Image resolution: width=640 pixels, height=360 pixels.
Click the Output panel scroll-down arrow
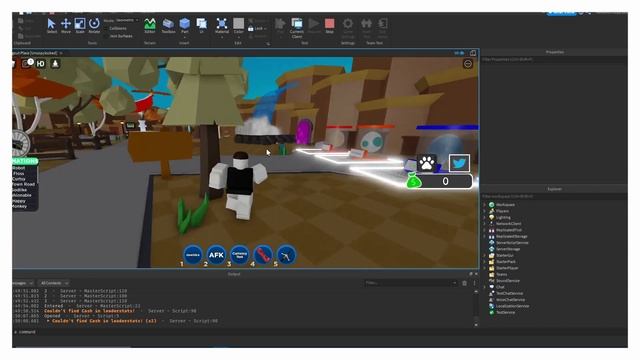tap(476, 325)
